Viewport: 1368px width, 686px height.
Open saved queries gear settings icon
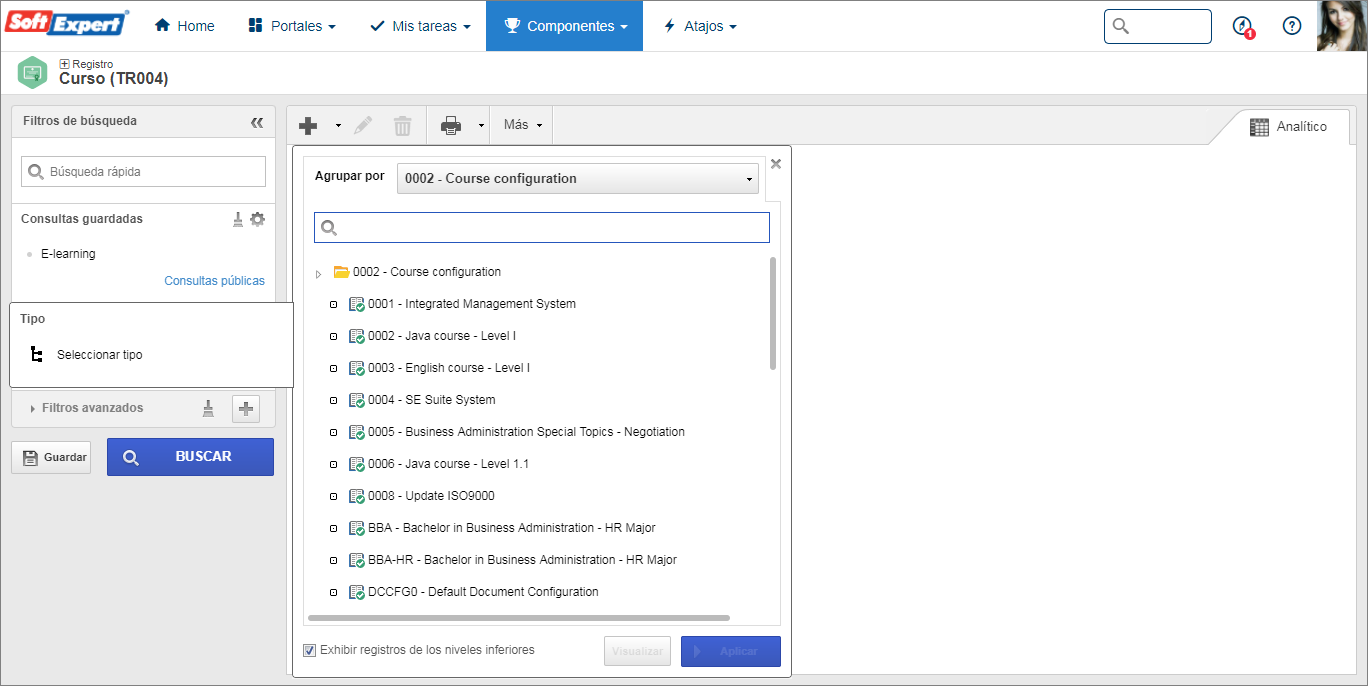coord(257,219)
